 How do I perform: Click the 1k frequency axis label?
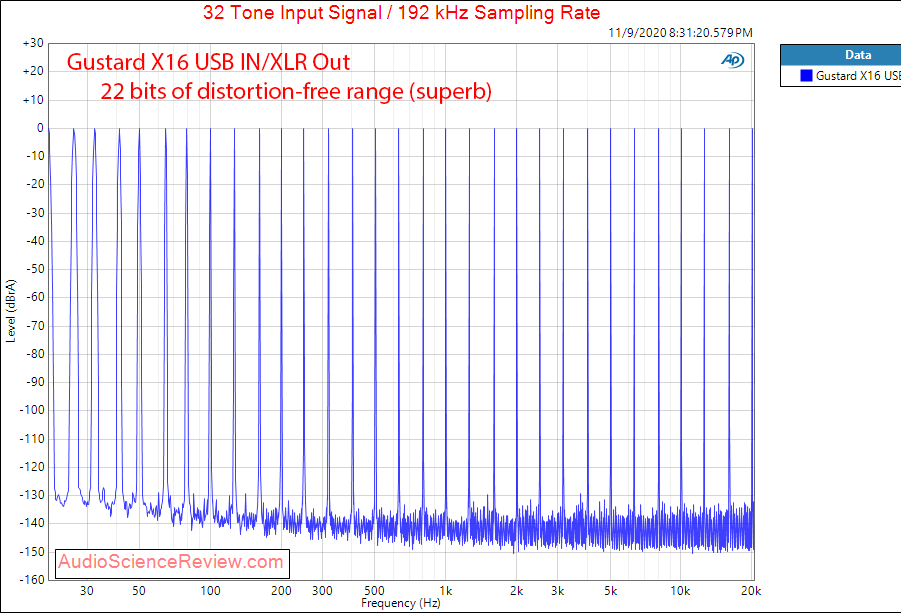[446, 591]
